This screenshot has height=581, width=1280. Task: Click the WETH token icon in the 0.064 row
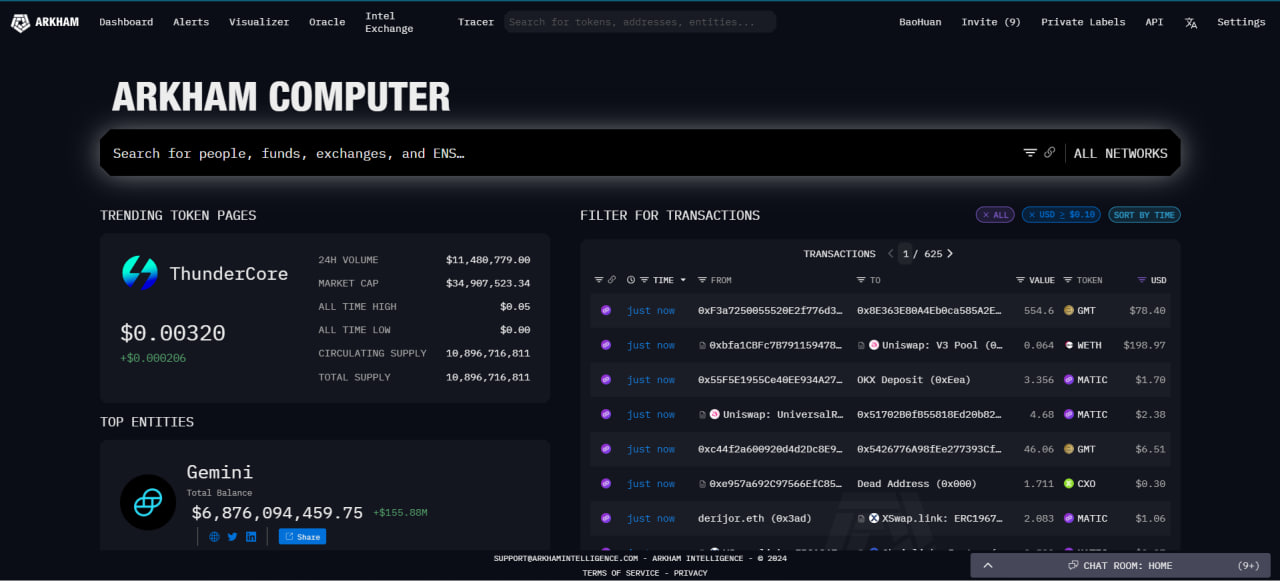pos(1068,345)
